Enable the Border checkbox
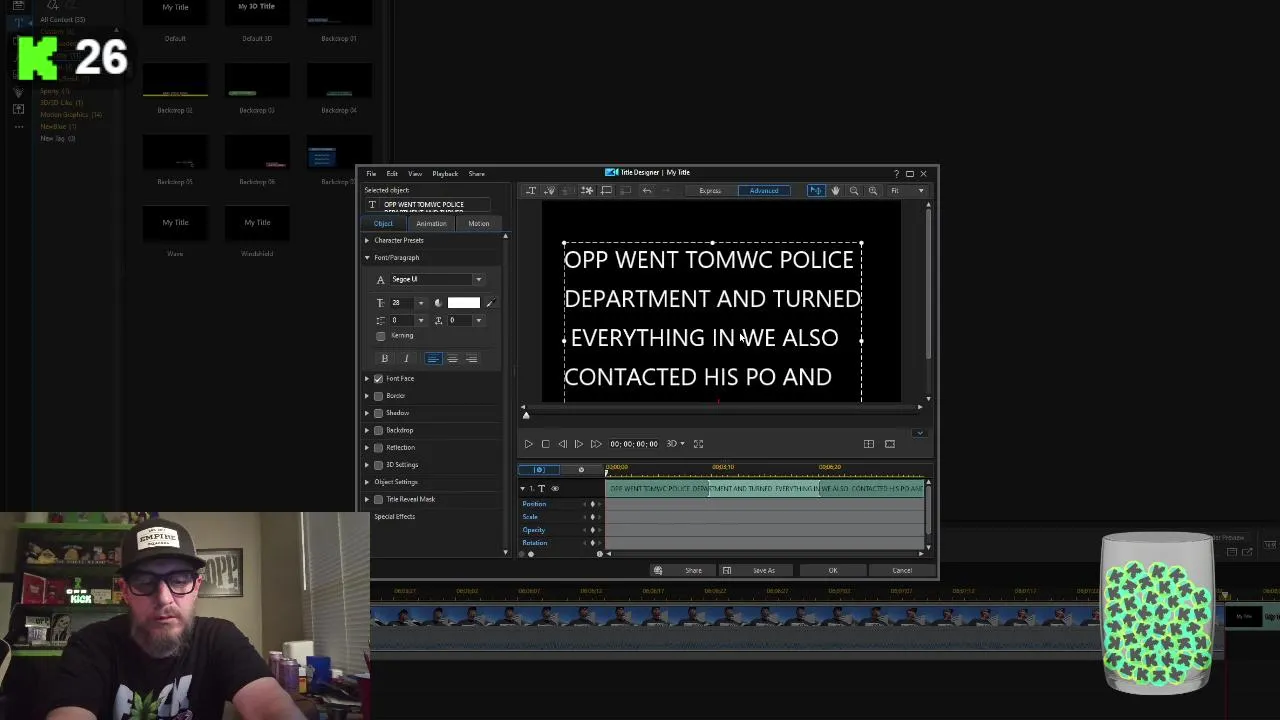The height and width of the screenshot is (720, 1280). click(378, 396)
